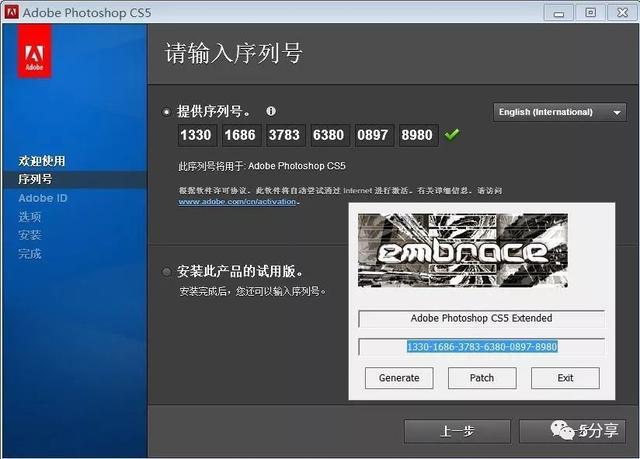Maximize the Adobe Photoshop CS5 window
This screenshot has width=640, height=459.
(590, 13)
